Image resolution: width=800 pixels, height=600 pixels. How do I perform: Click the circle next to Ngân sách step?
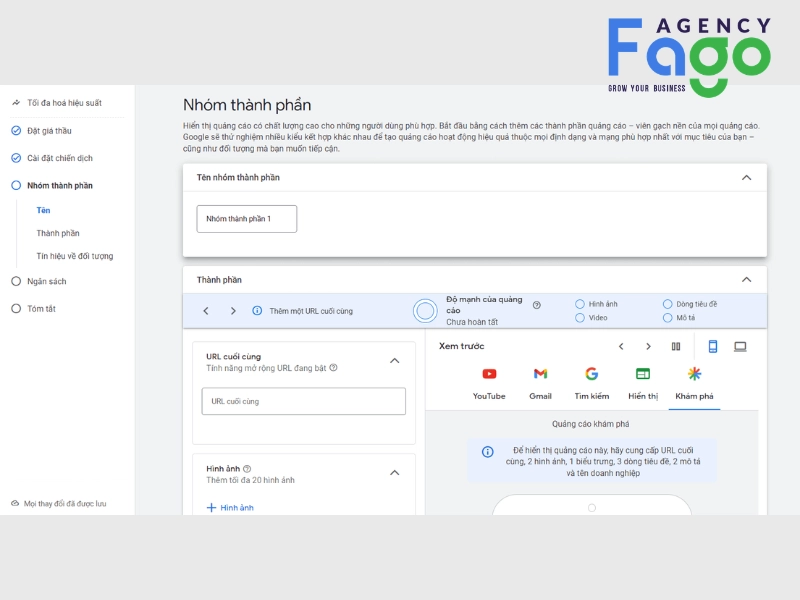[16, 281]
